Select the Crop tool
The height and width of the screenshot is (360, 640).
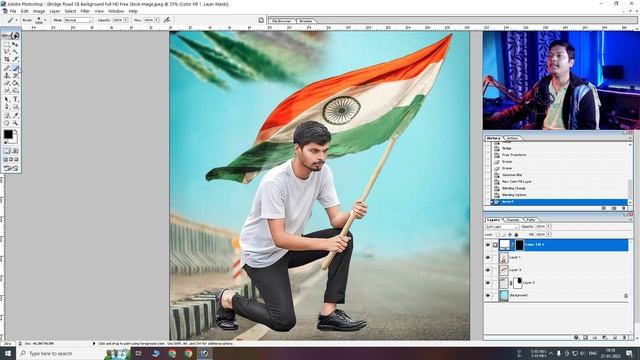[7, 60]
